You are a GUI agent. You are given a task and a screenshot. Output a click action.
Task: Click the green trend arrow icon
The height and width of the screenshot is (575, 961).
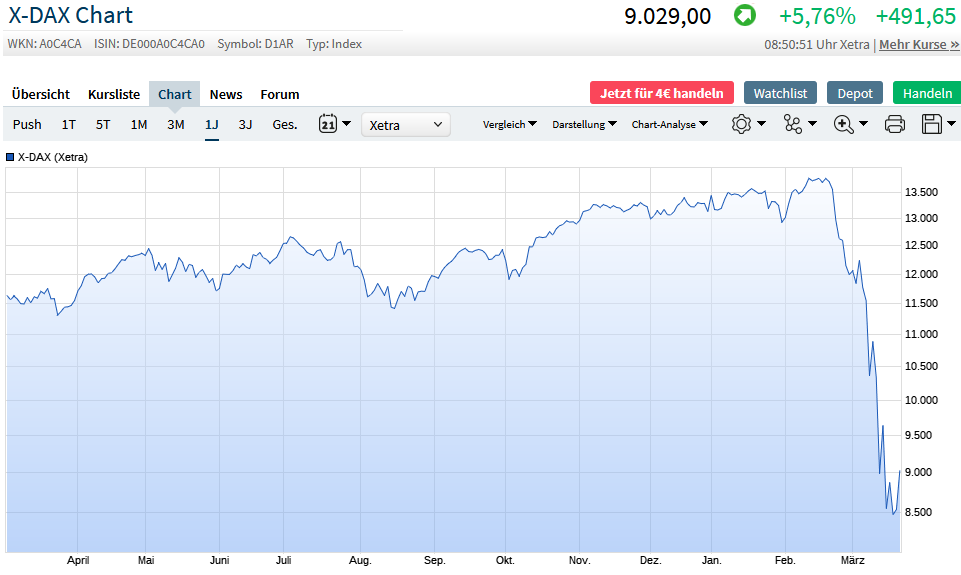pyautogui.click(x=745, y=15)
